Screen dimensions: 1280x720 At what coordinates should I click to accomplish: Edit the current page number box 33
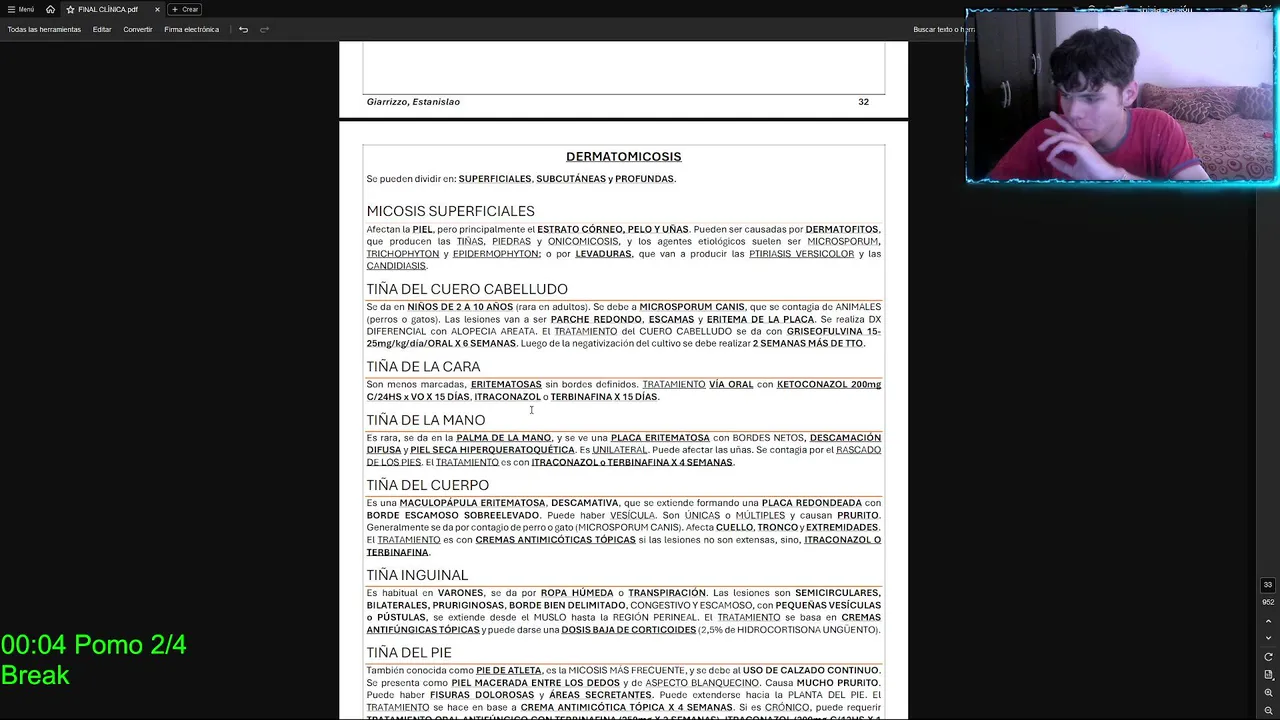pos(1268,585)
